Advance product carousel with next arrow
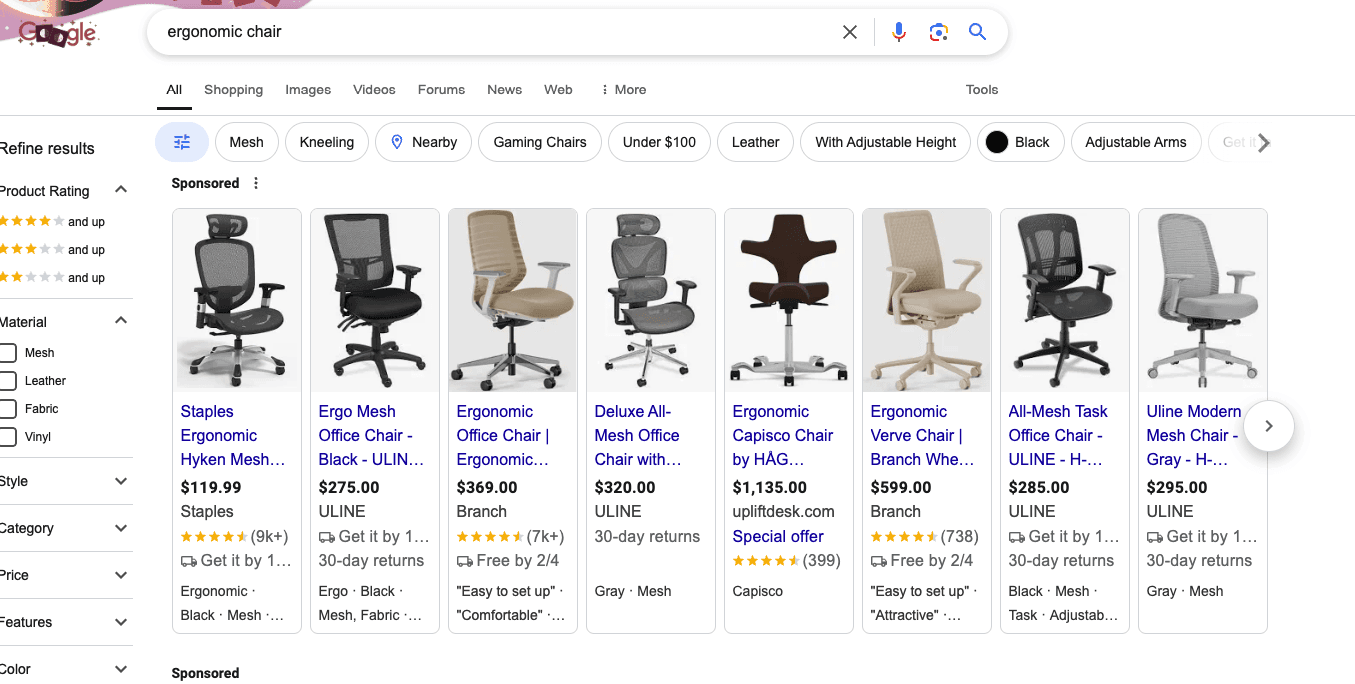Image resolution: width=1355 pixels, height=684 pixels. click(1268, 426)
